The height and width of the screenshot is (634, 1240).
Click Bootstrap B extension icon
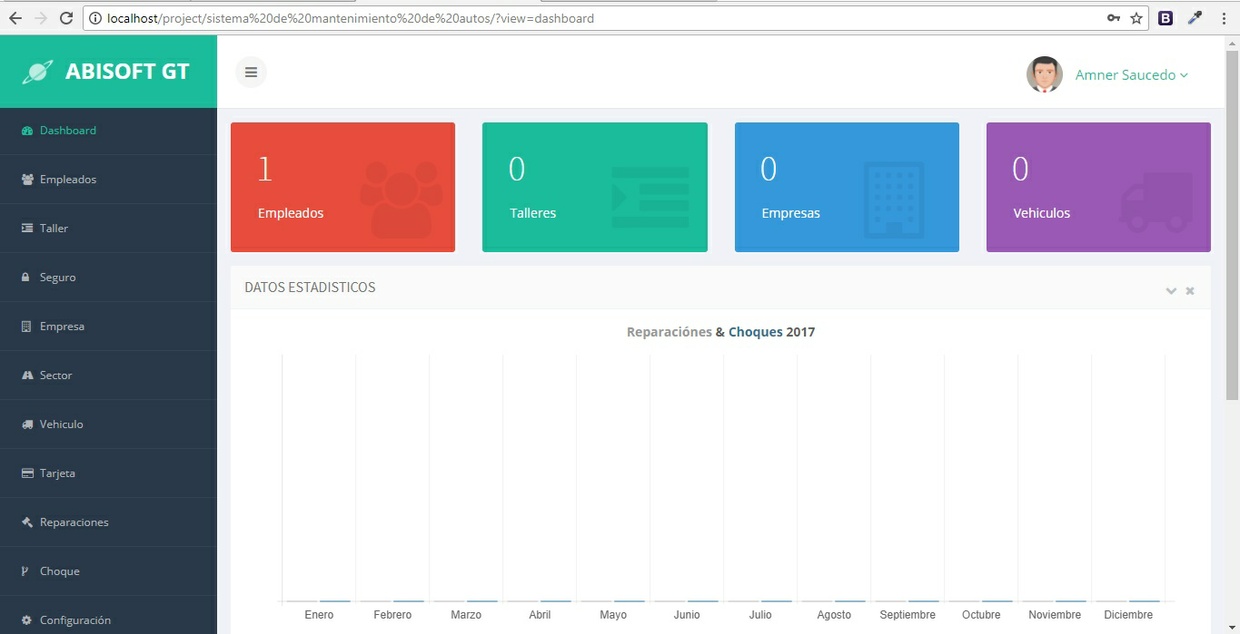click(x=1166, y=18)
